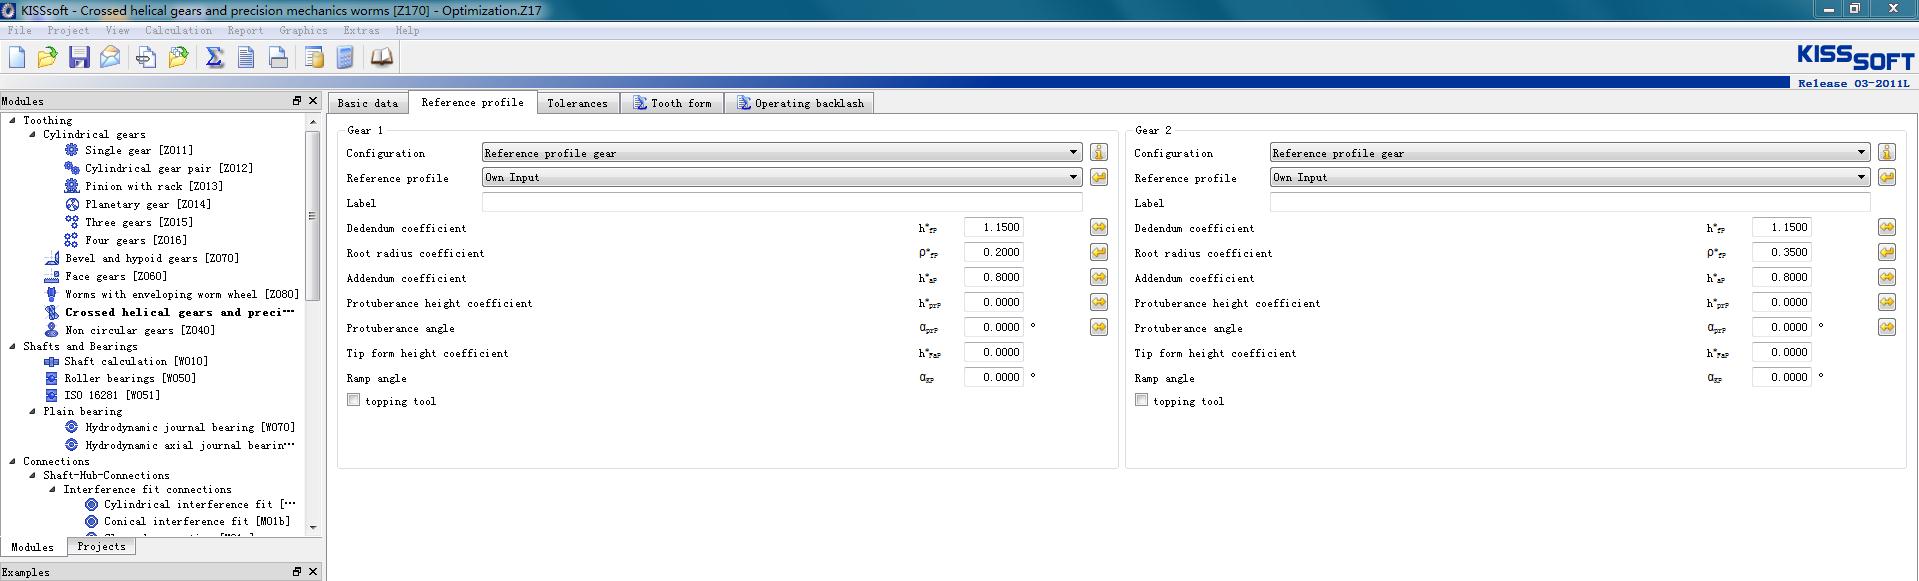This screenshot has width=1919, height=581.
Task: Select Bevel and hypoid gears [Z070] module
Action: click(x=152, y=258)
